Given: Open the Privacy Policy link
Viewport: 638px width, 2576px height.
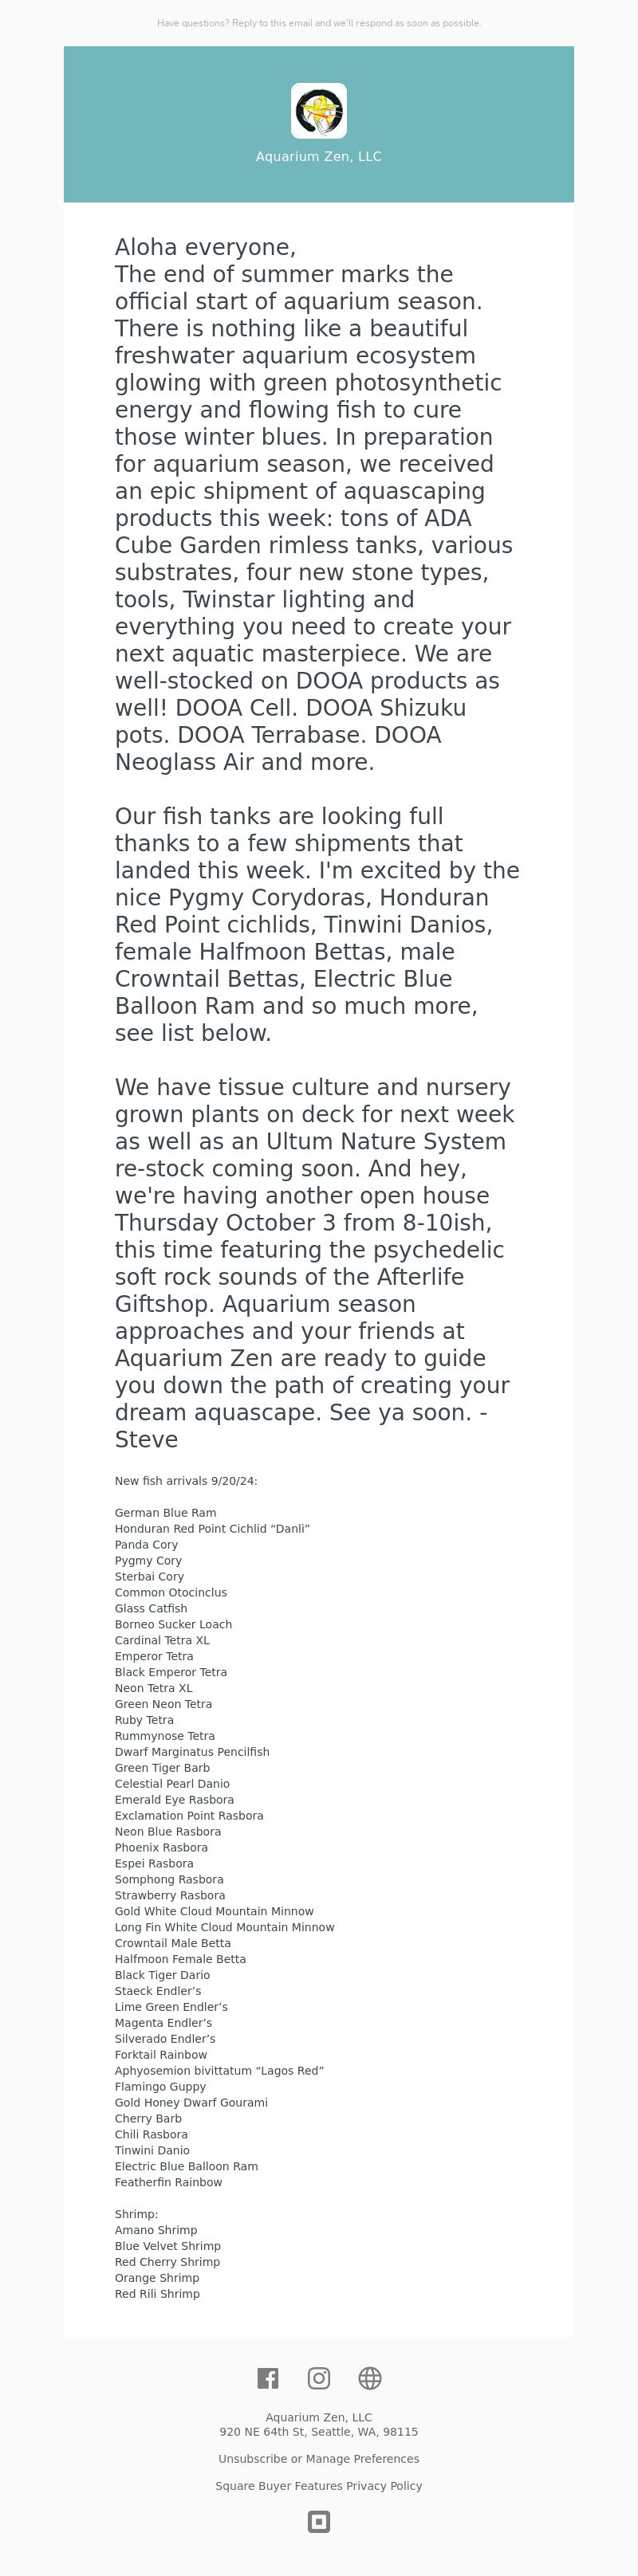Looking at the screenshot, I should (x=384, y=2485).
